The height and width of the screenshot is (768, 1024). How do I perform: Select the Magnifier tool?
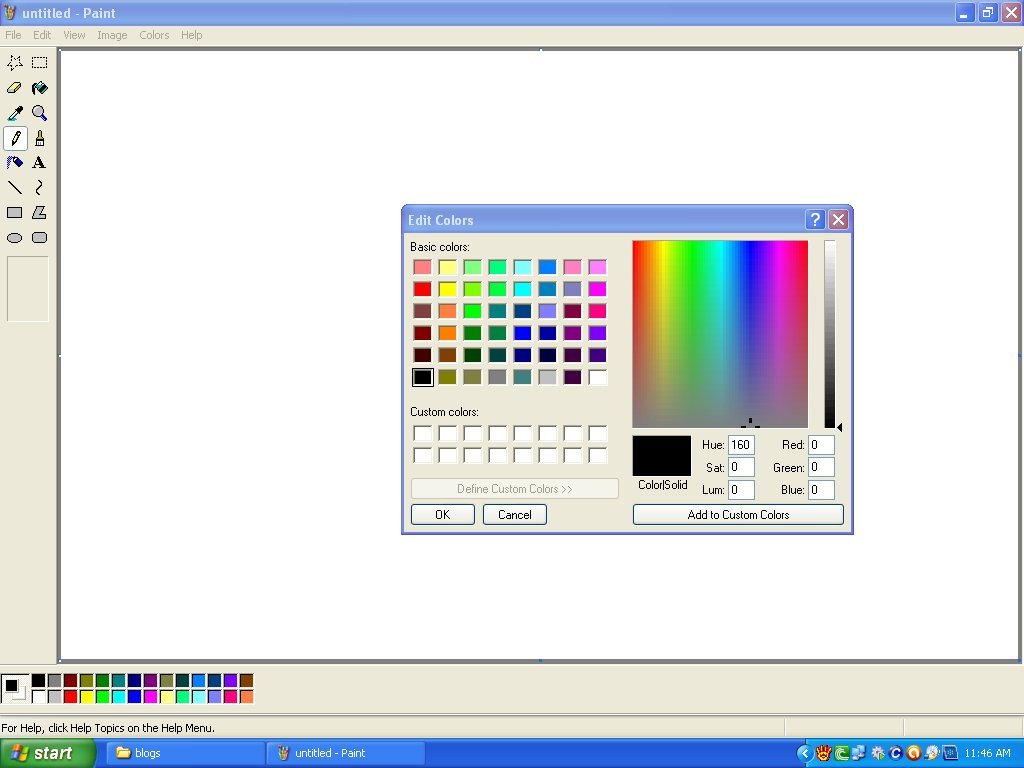coord(39,113)
